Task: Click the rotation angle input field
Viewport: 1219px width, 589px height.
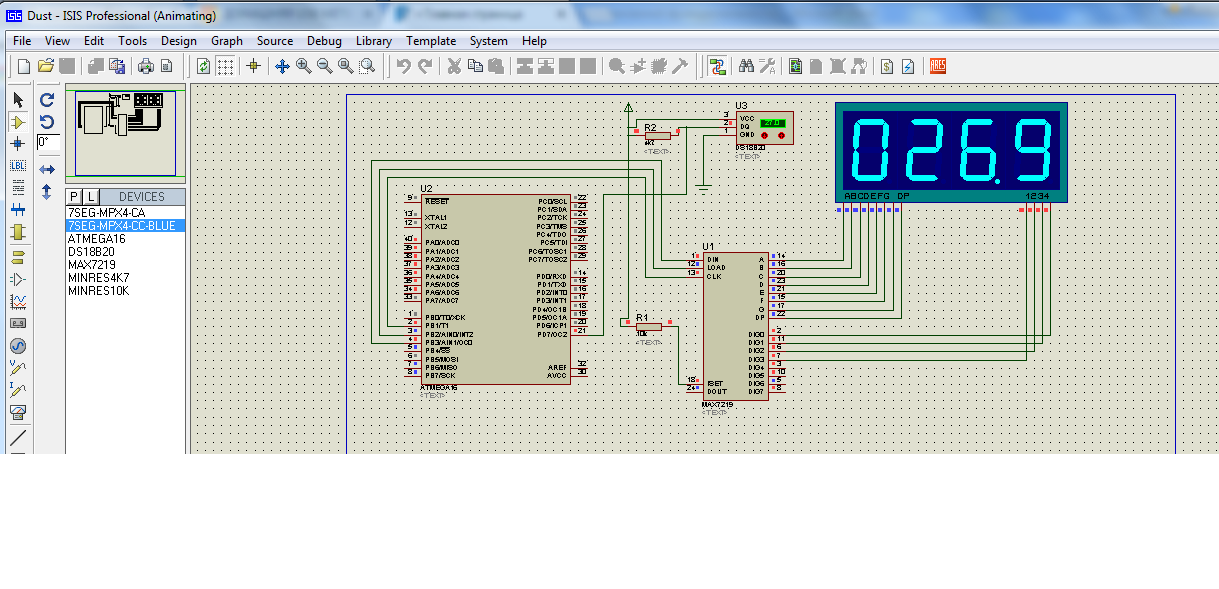Action: click(48, 143)
